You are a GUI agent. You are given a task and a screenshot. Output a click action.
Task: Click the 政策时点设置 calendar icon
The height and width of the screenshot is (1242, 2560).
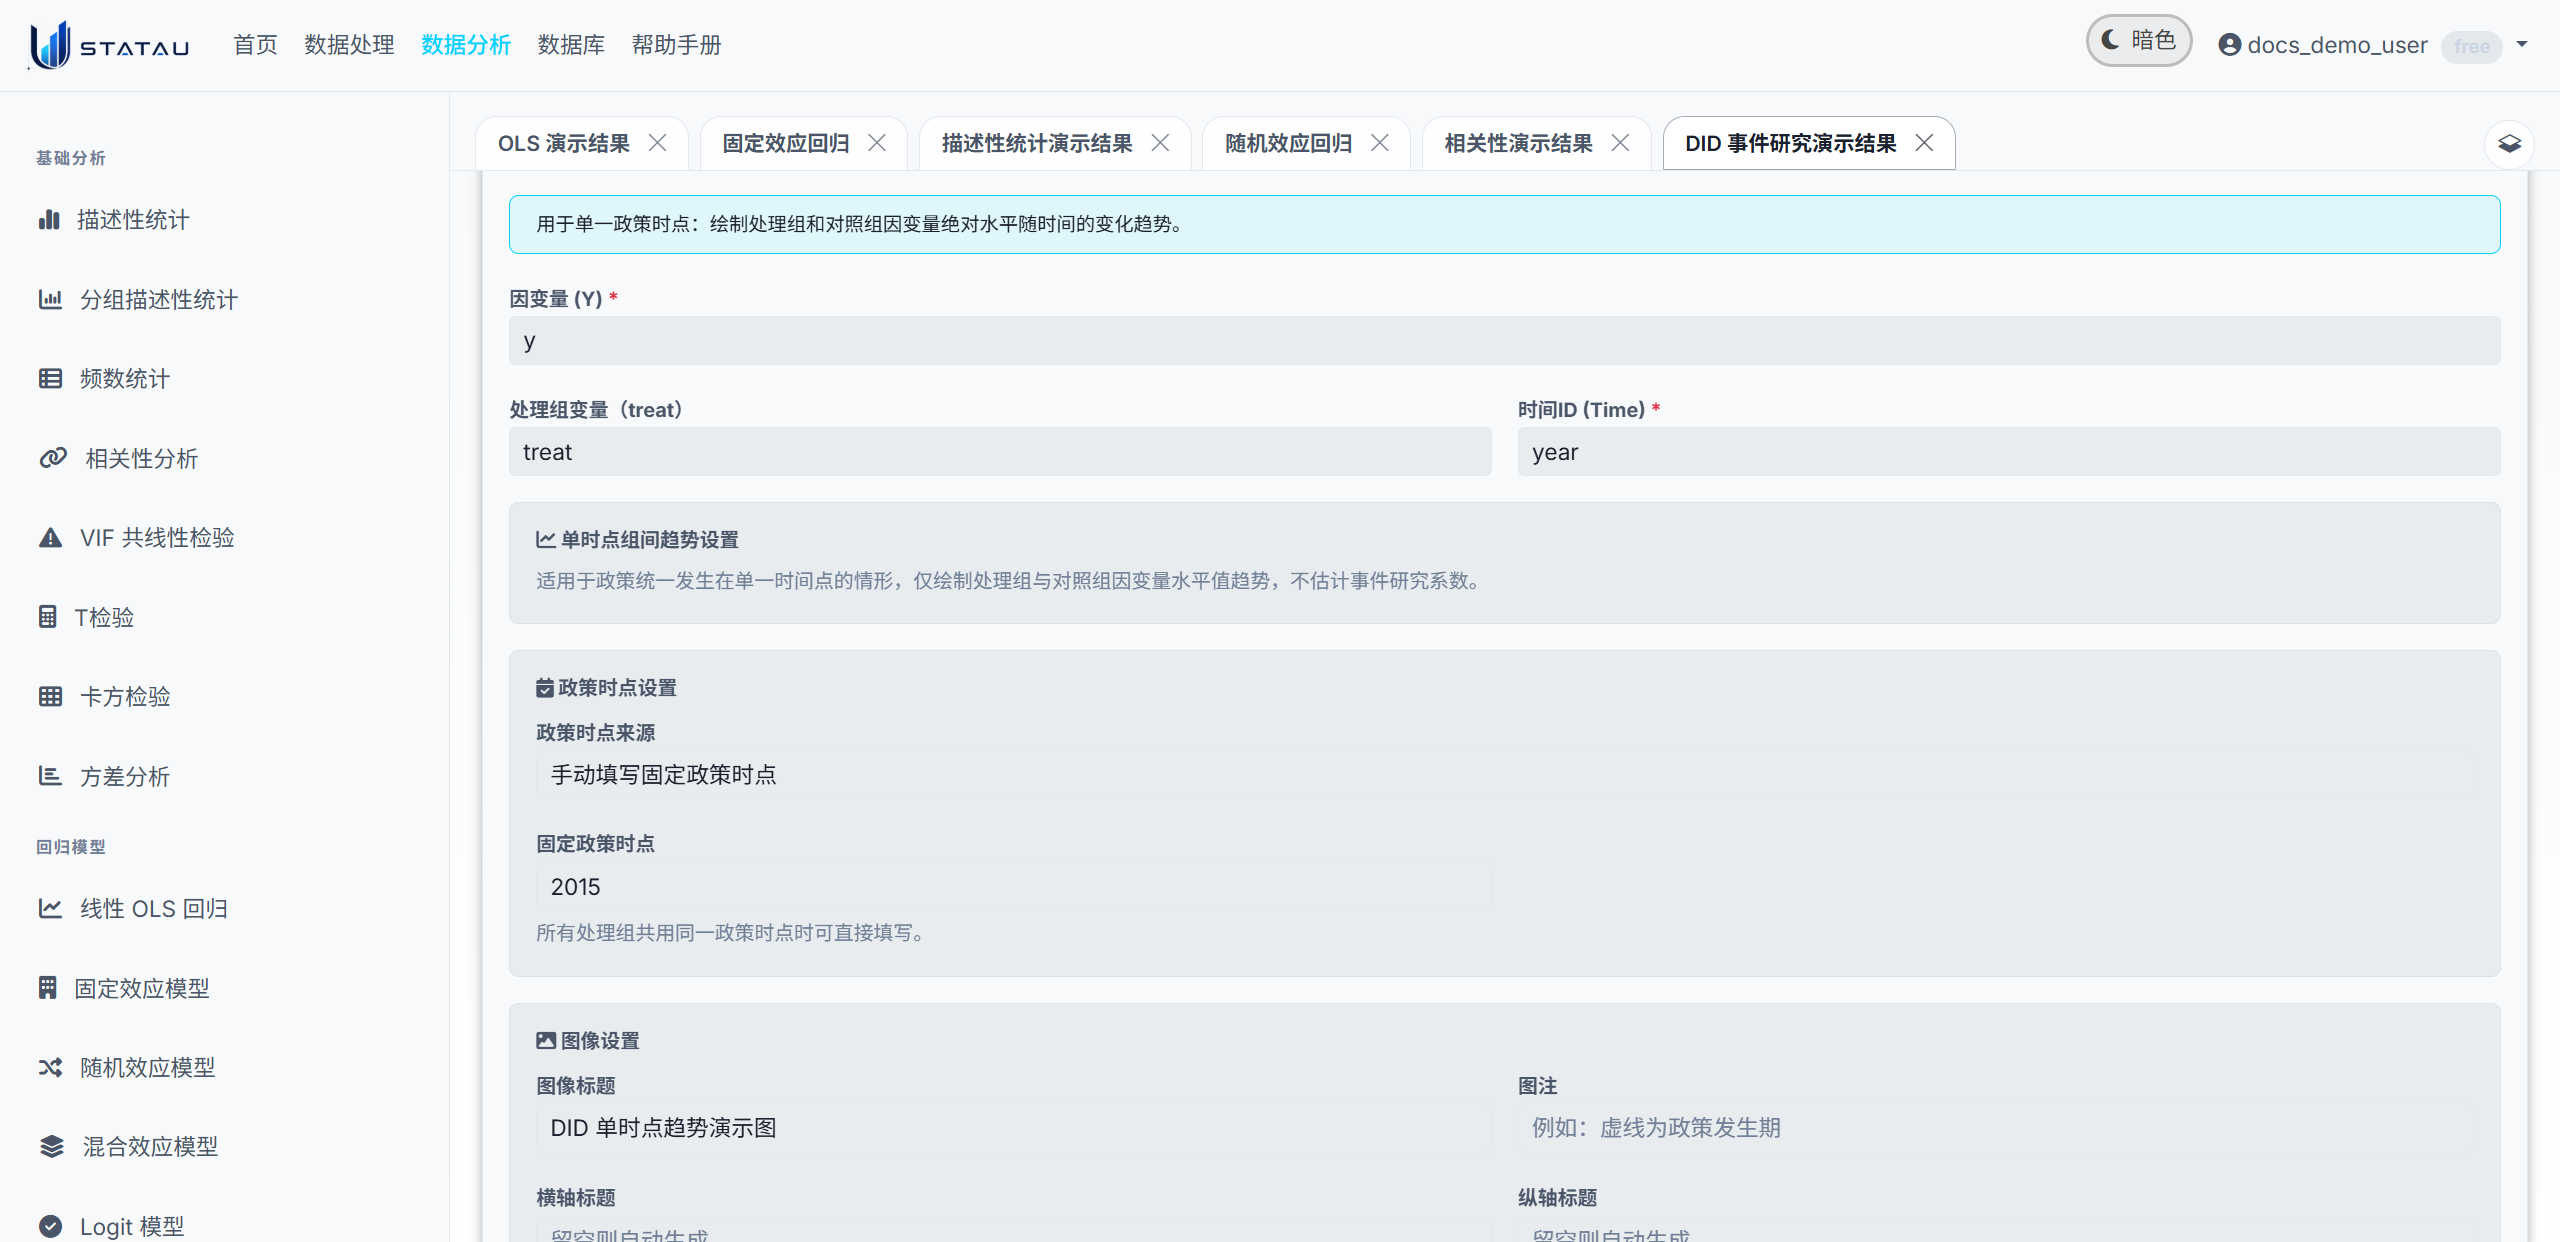(x=545, y=688)
